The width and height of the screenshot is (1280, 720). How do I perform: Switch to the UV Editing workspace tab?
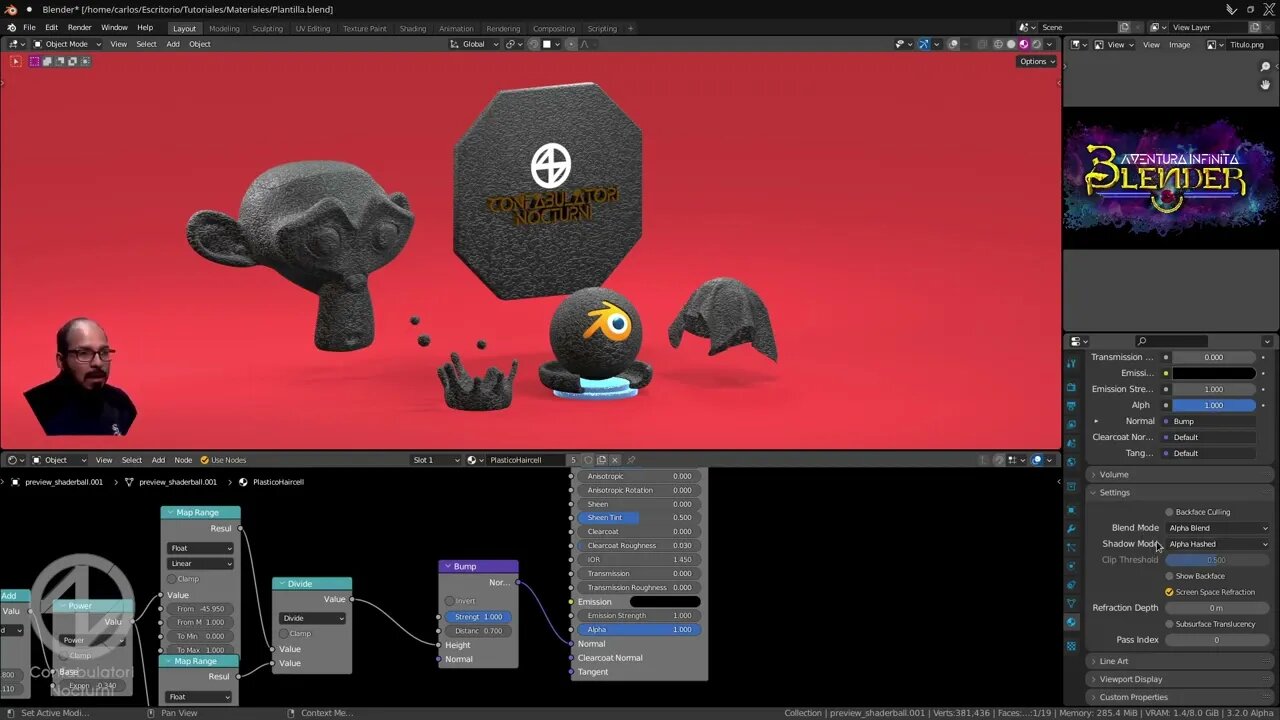coord(312,28)
